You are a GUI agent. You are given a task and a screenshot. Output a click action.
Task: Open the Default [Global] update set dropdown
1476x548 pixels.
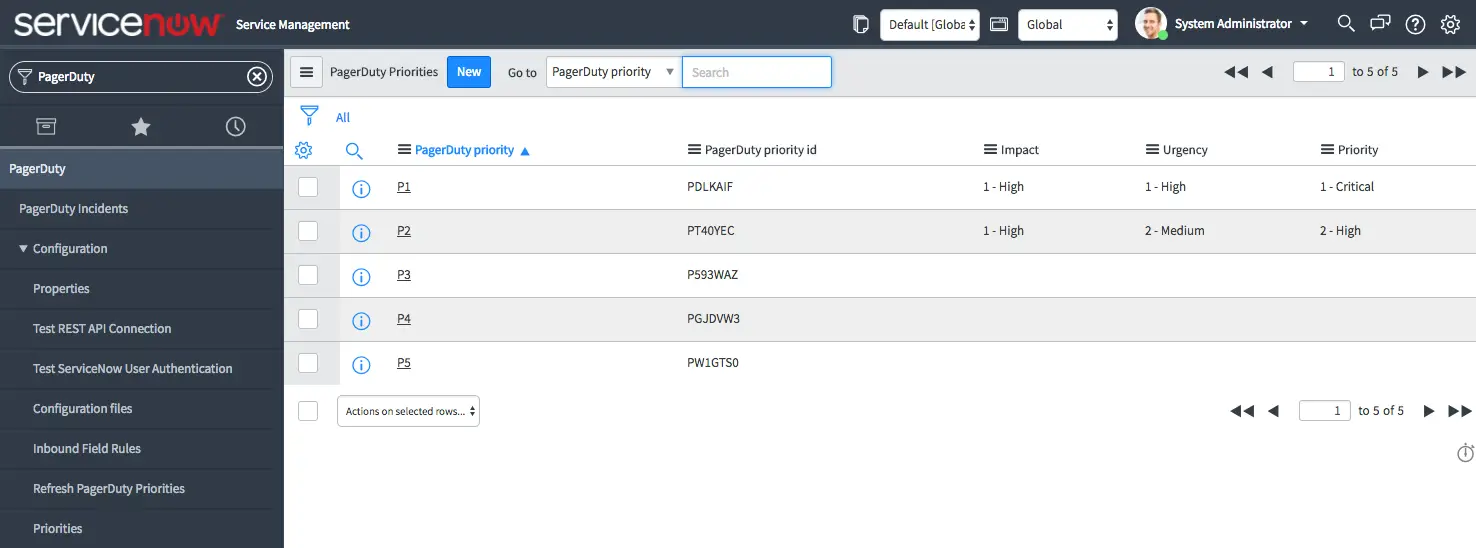coord(929,24)
